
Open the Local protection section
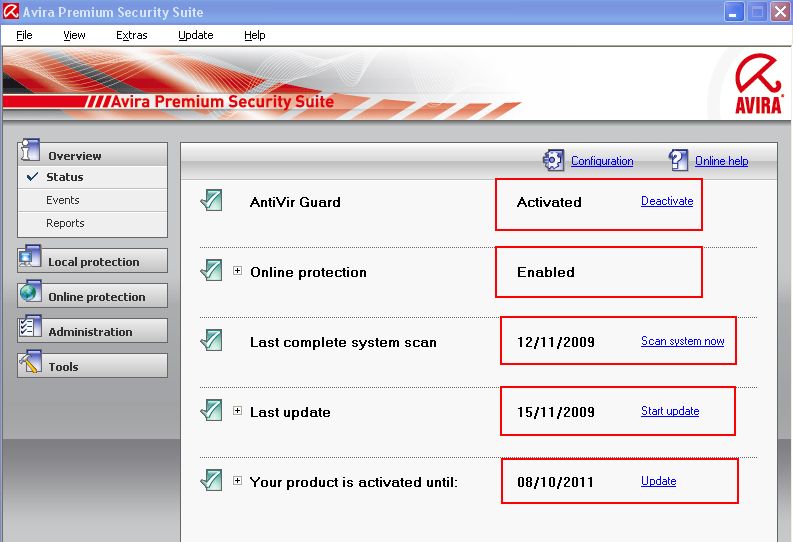93,261
